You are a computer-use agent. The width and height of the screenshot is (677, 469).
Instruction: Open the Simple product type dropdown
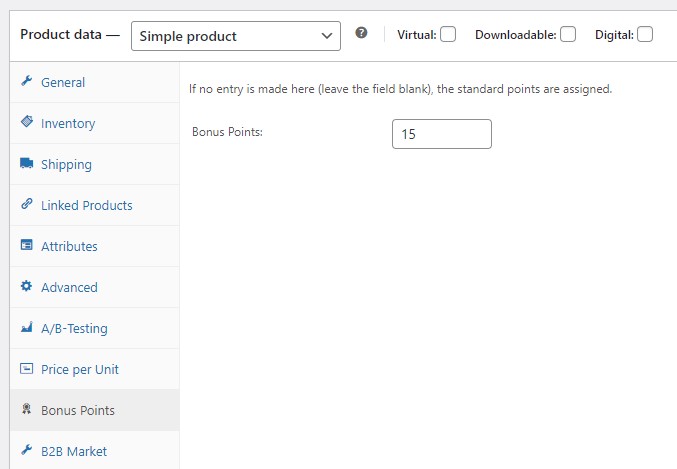click(x=236, y=36)
